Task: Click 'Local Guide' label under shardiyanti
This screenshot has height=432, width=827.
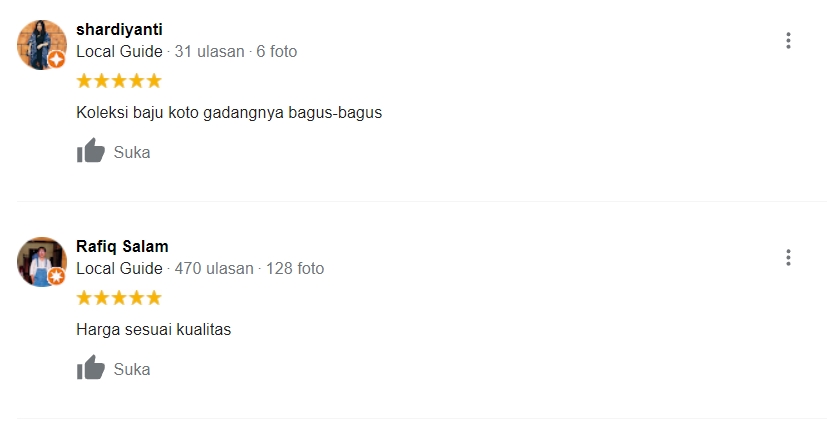Action: 119,52
